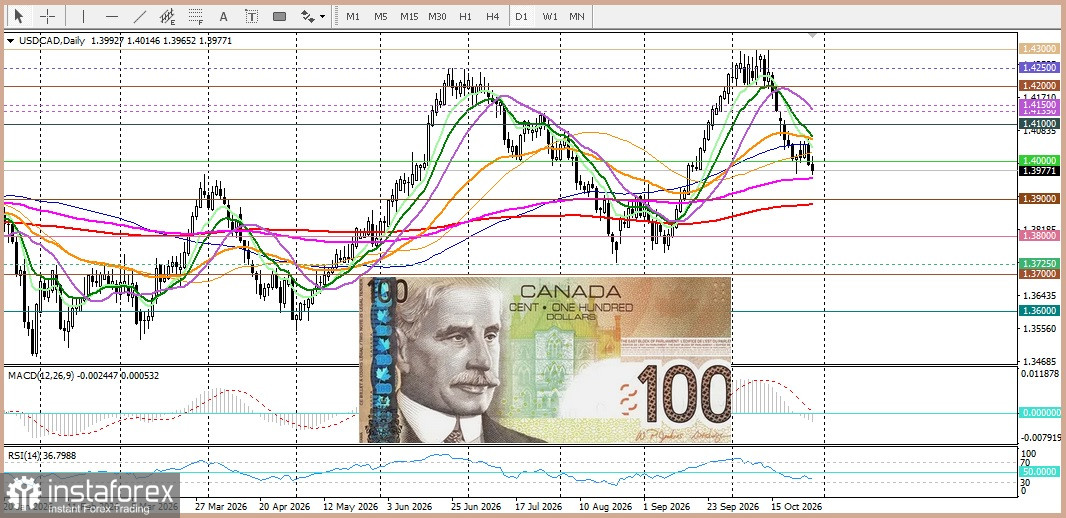Select the arrow cursor tool
Image resolution: width=1066 pixels, height=518 pixels.
click(x=19, y=16)
